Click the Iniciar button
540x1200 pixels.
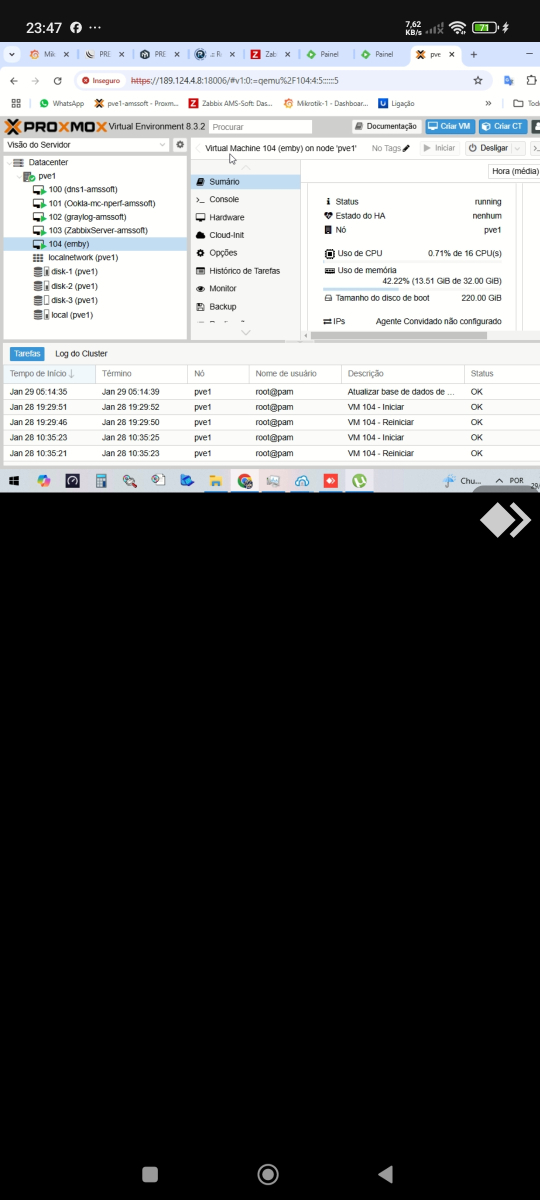[439, 148]
